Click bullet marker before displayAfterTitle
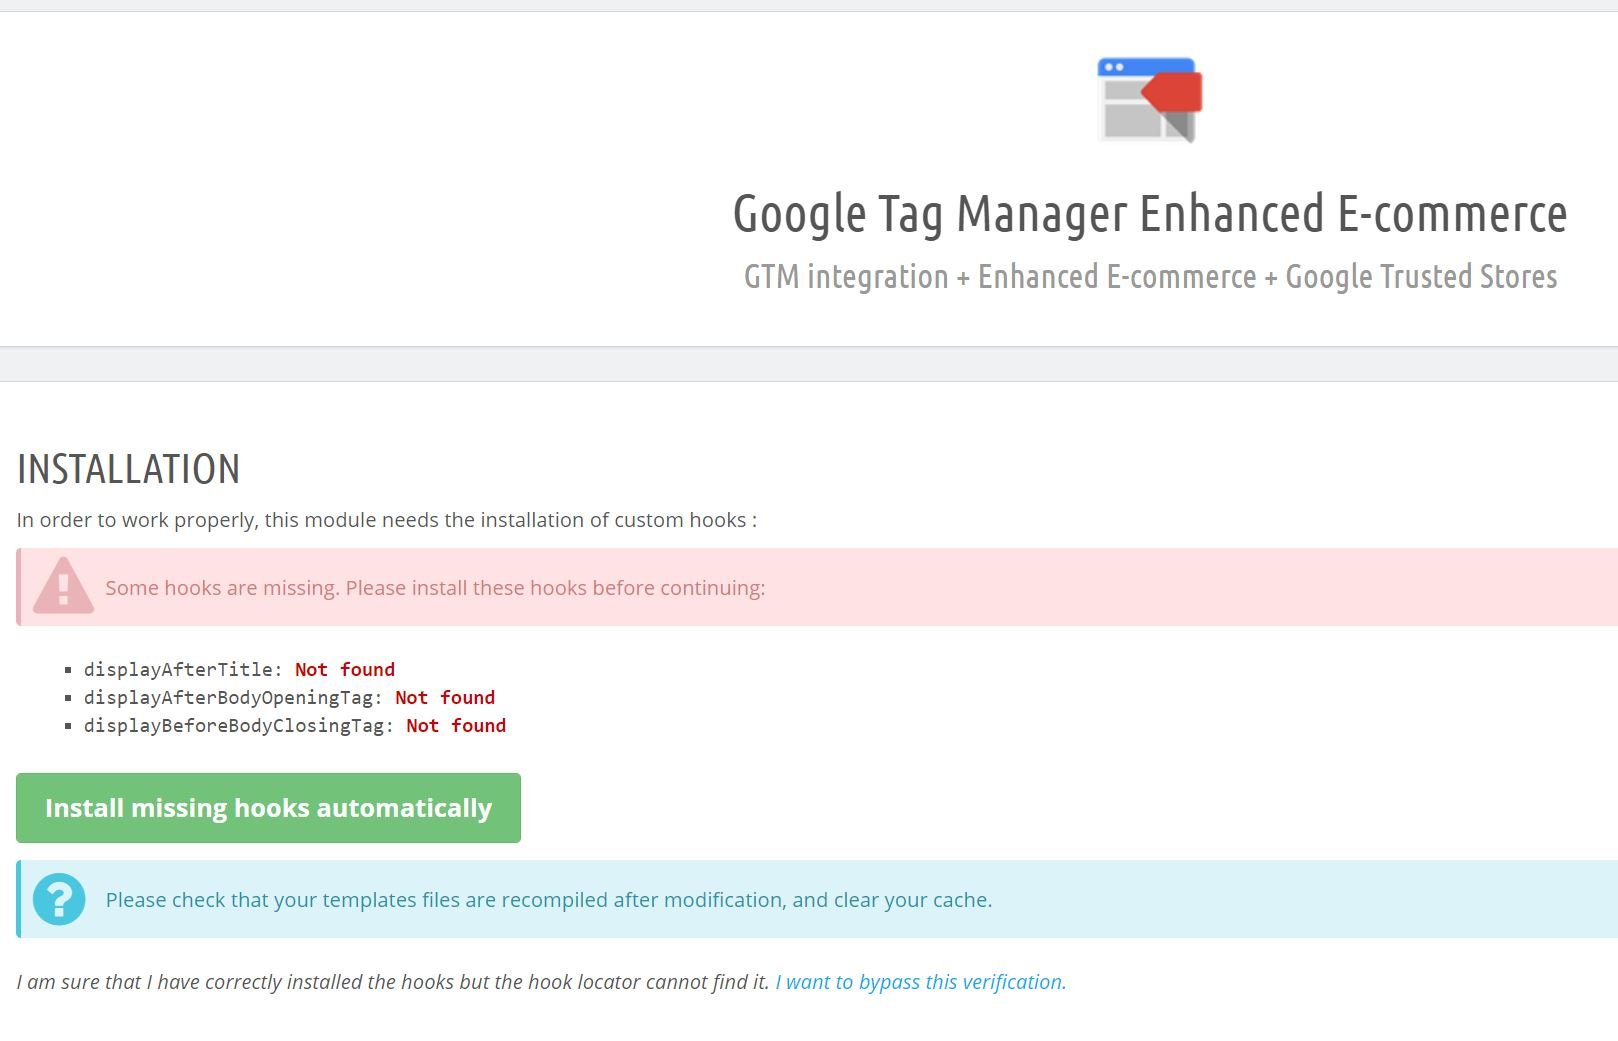 [68, 670]
